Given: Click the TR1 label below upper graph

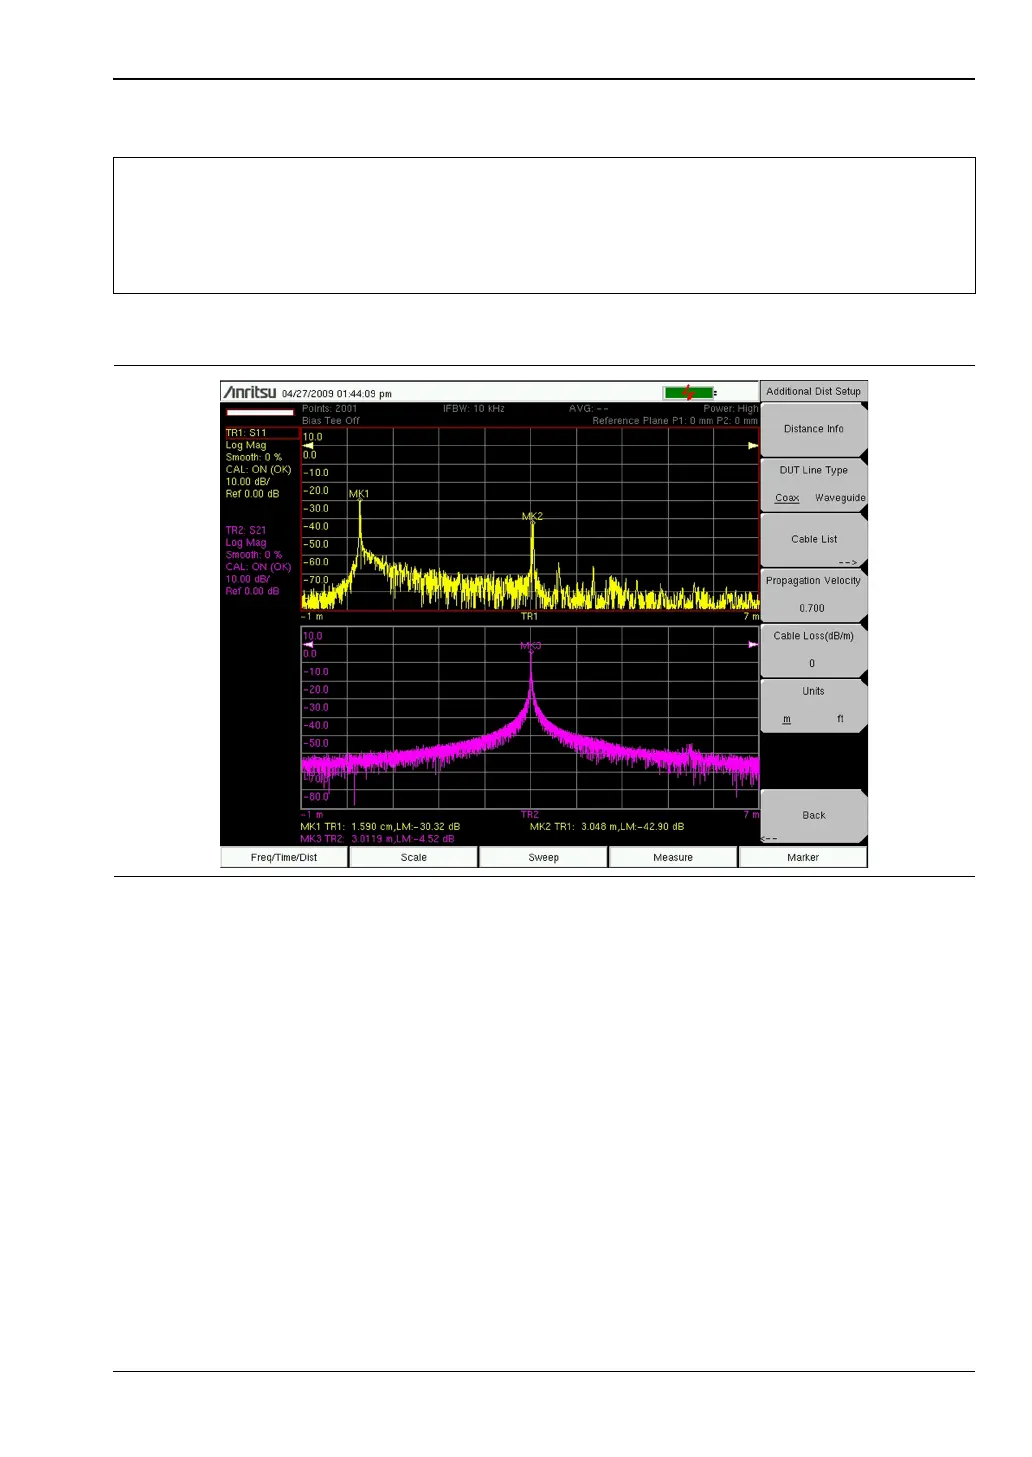Looking at the screenshot, I should [x=530, y=617].
